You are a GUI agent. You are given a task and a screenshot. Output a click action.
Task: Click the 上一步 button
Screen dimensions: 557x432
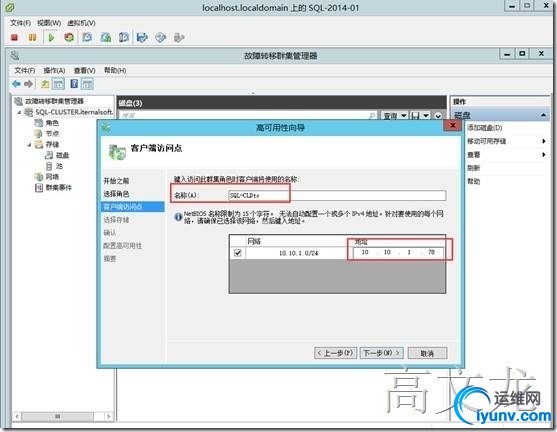335,353
